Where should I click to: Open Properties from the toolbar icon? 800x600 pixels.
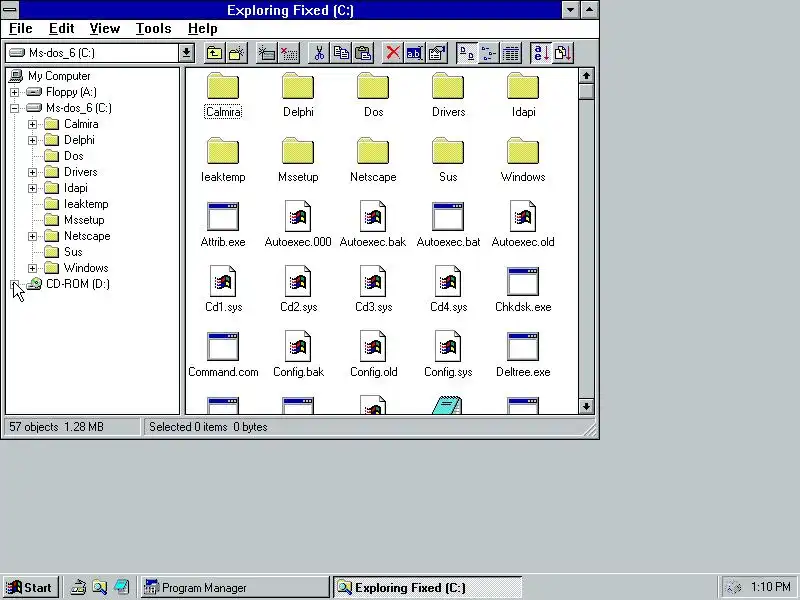point(437,53)
